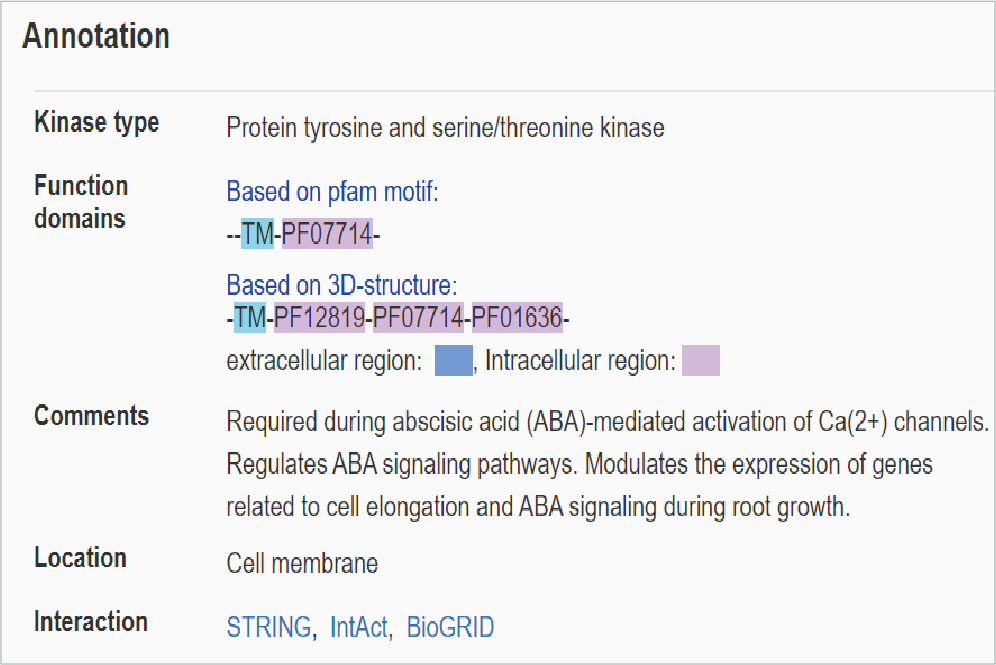996x665 pixels.
Task: Click the Kinase type label
Action: (x=97, y=122)
